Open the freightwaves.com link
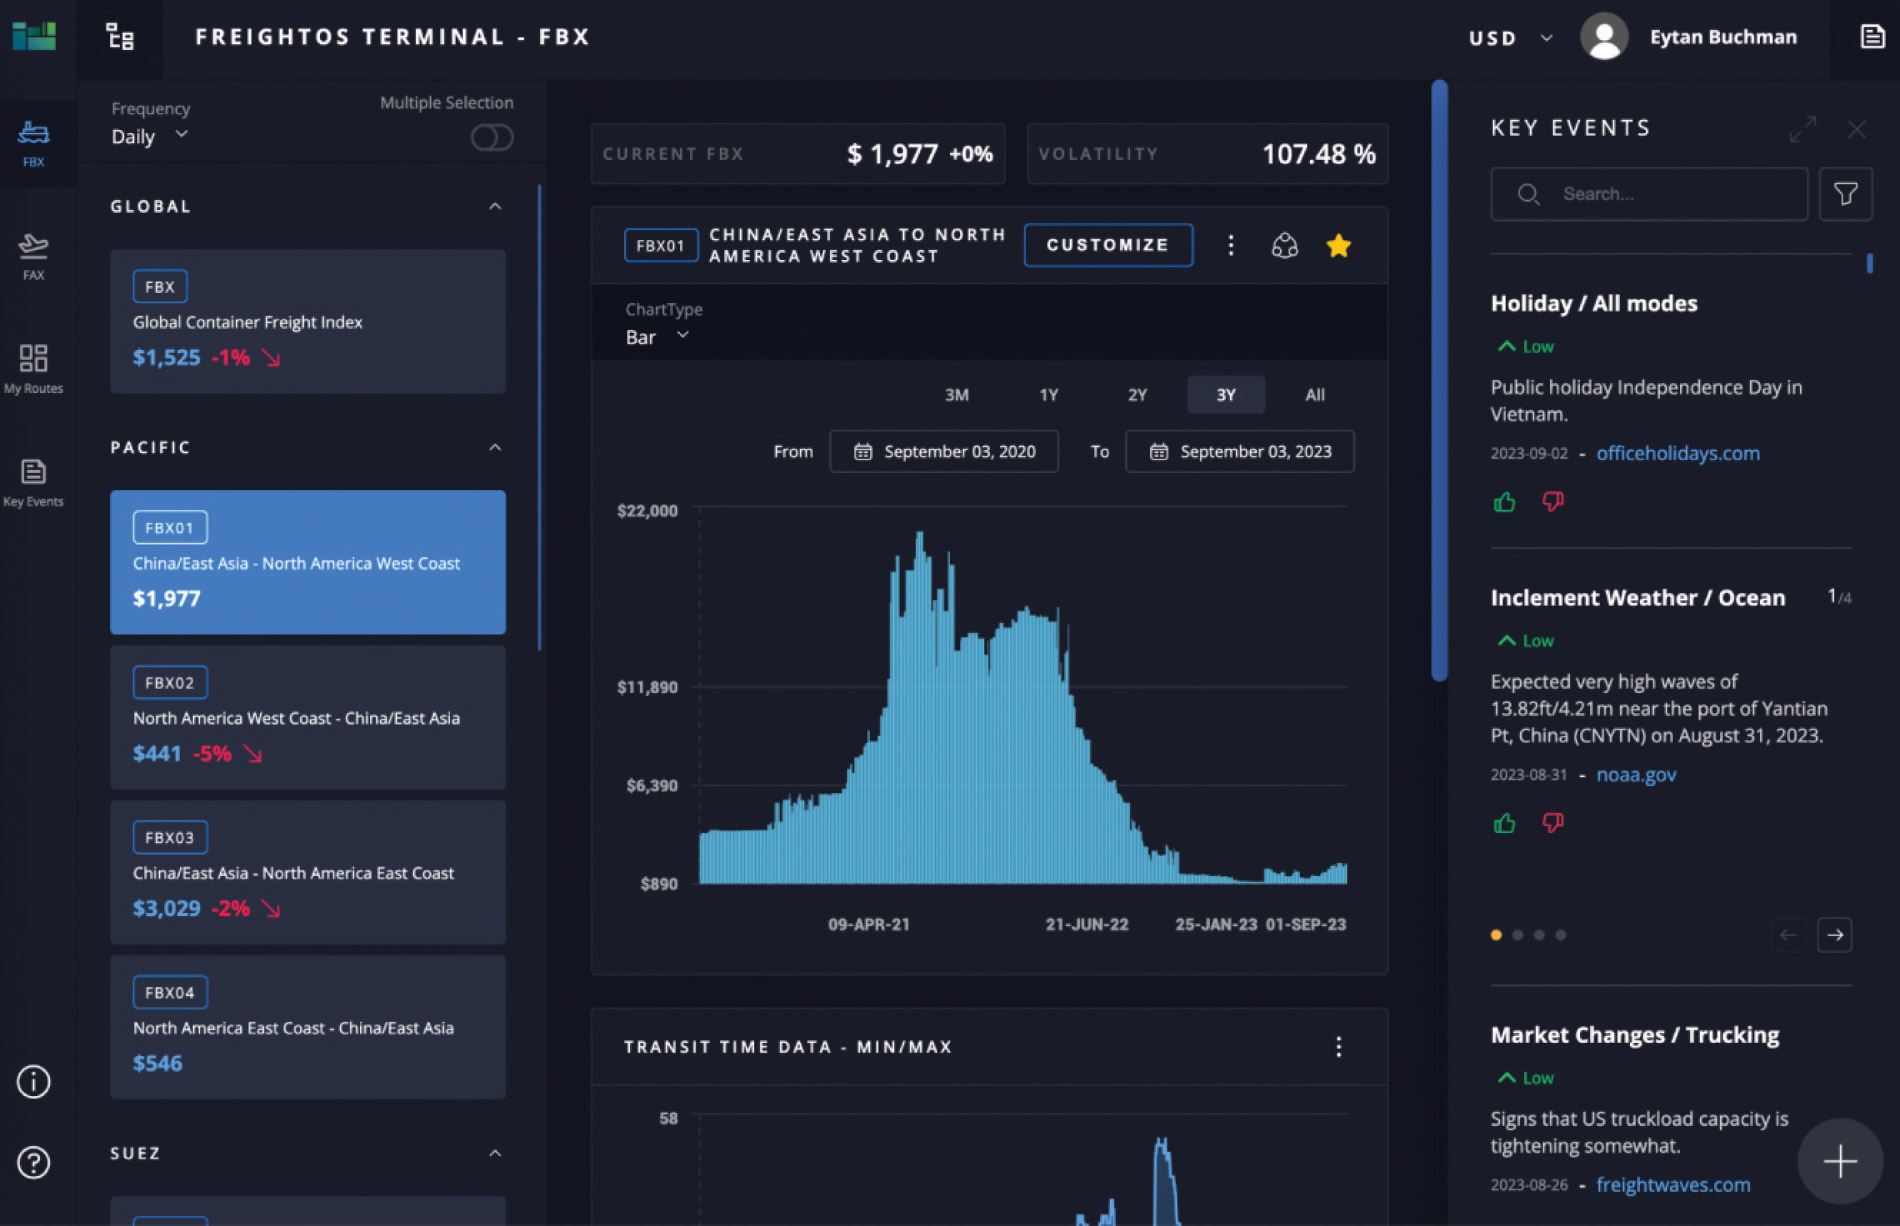Screen dimensions: 1900x1226 point(1673,1184)
